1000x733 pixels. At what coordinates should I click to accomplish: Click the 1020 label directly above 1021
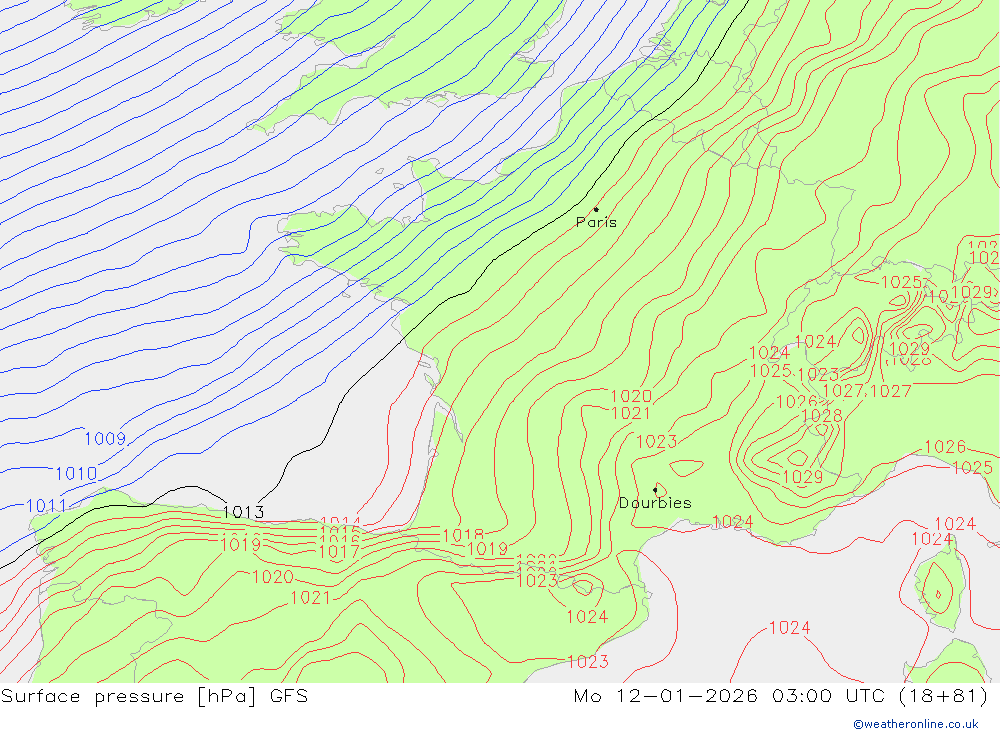tap(631, 396)
